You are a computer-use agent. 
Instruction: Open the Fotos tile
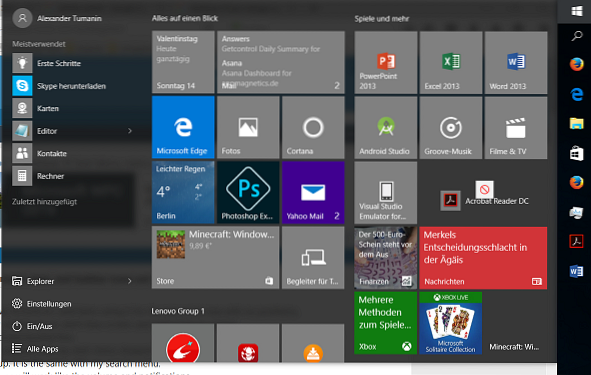click(248, 127)
